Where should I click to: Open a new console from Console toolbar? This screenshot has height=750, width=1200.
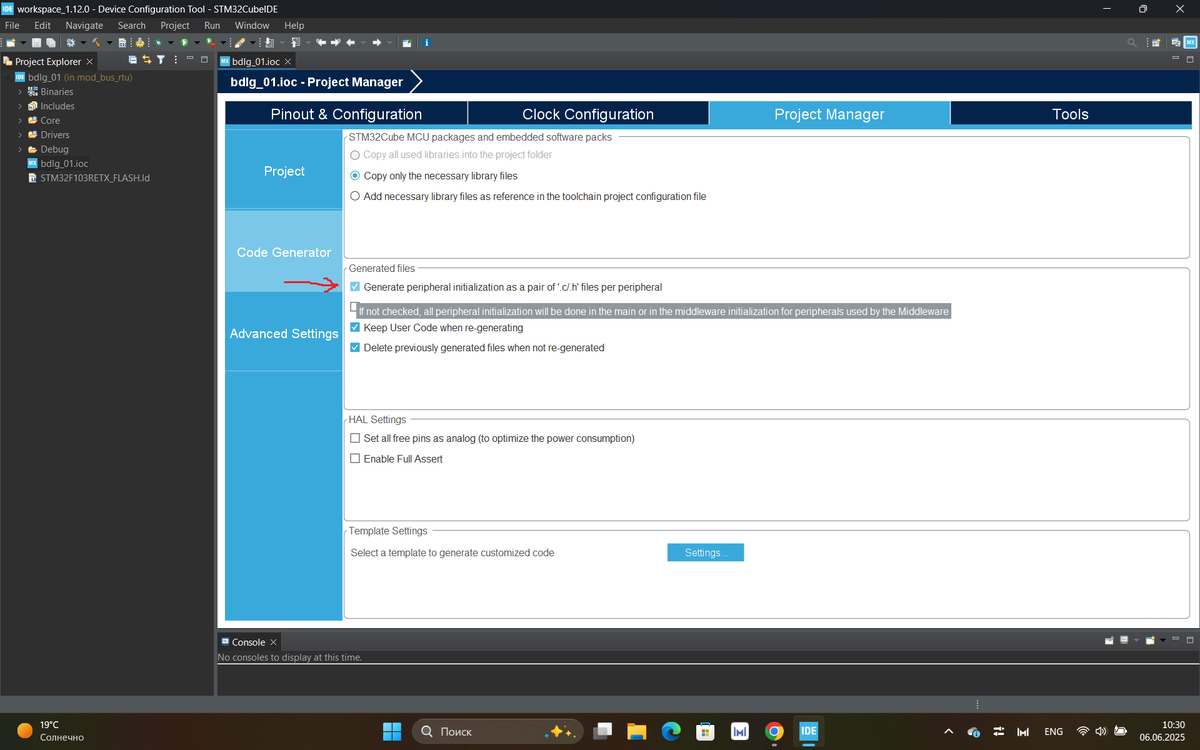[x=1150, y=641]
